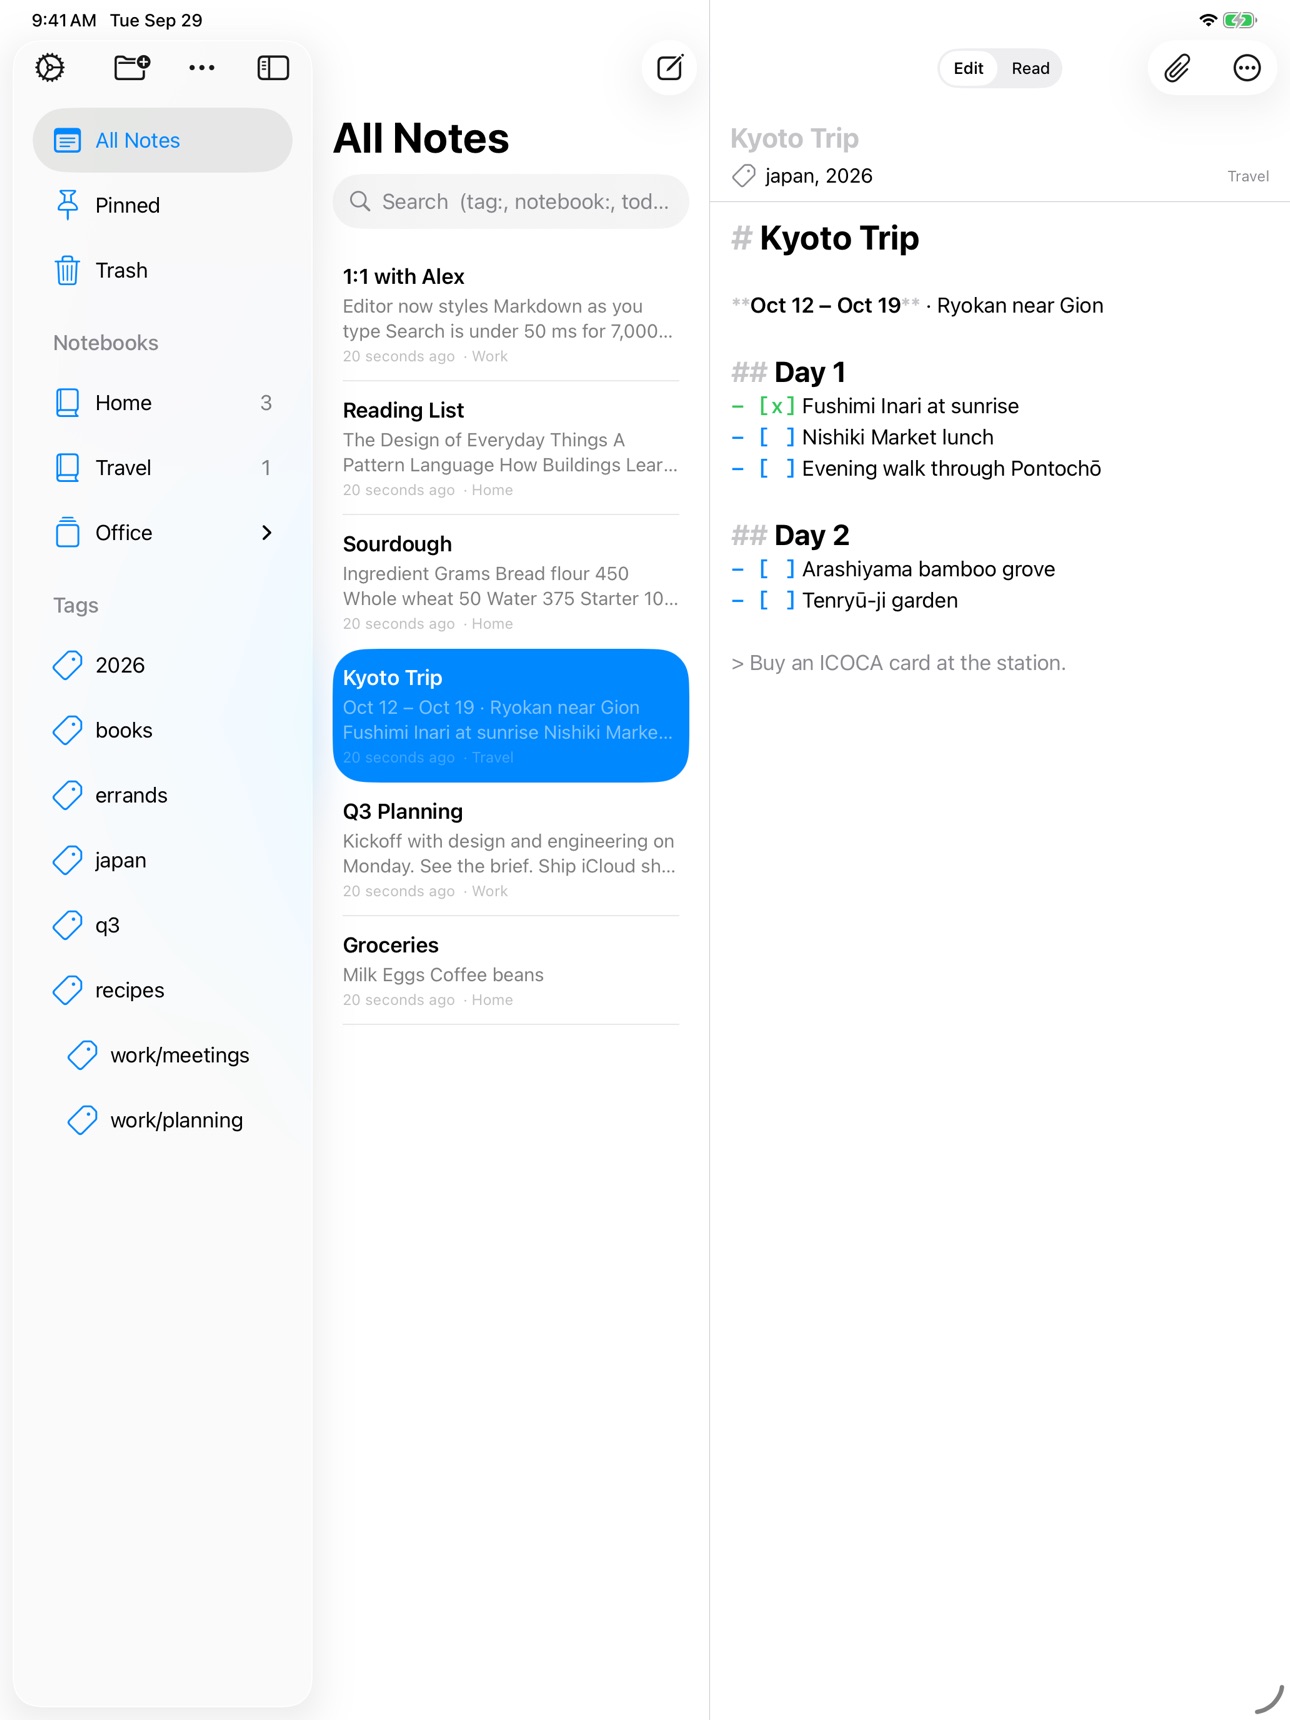Create a new notebook with folder-plus icon

pyautogui.click(x=132, y=68)
